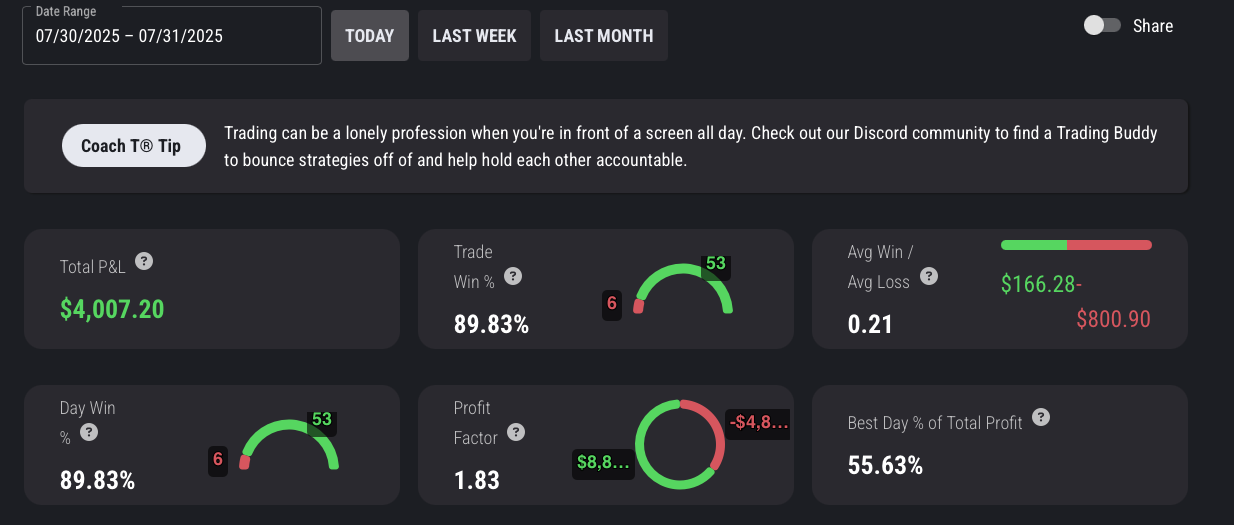Click the Avg Win / Avg Loss ratio bar

(x=1076, y=245)
